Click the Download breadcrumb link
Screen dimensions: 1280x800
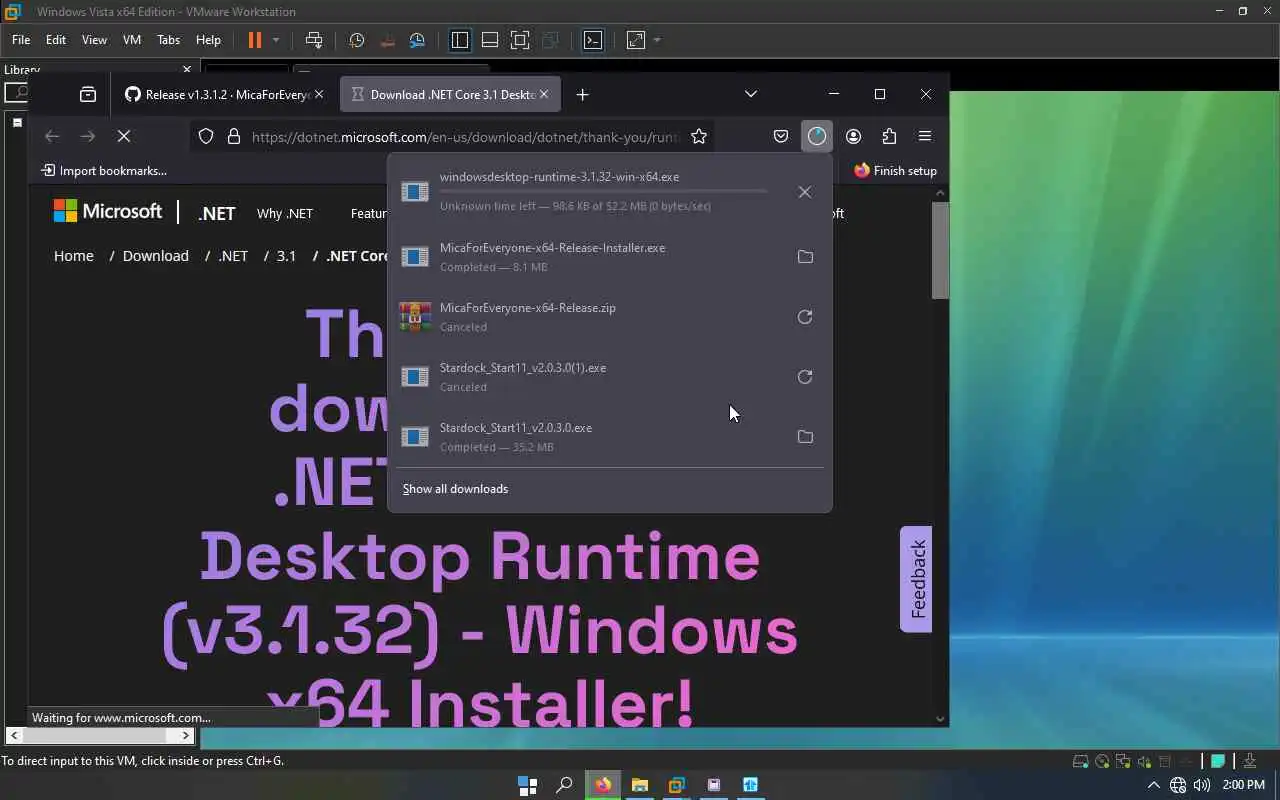pos(156,256)
